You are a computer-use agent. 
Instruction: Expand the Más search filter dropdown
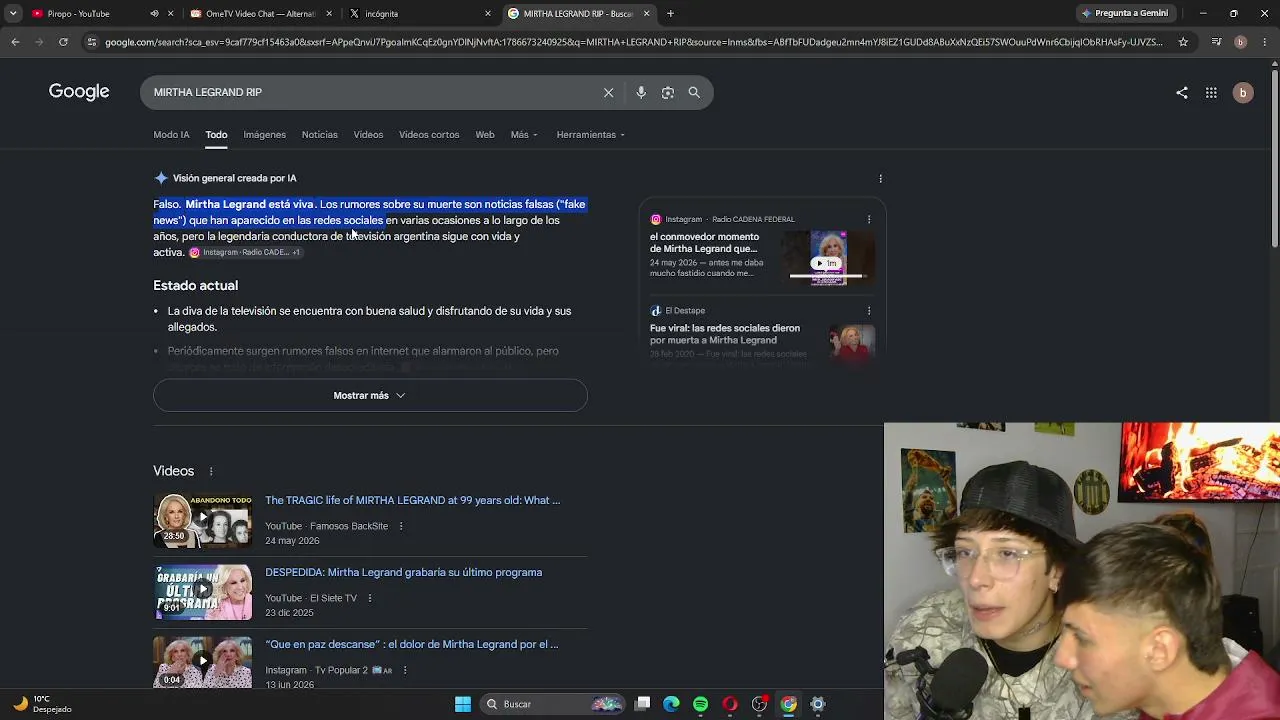tap(524, 135)
